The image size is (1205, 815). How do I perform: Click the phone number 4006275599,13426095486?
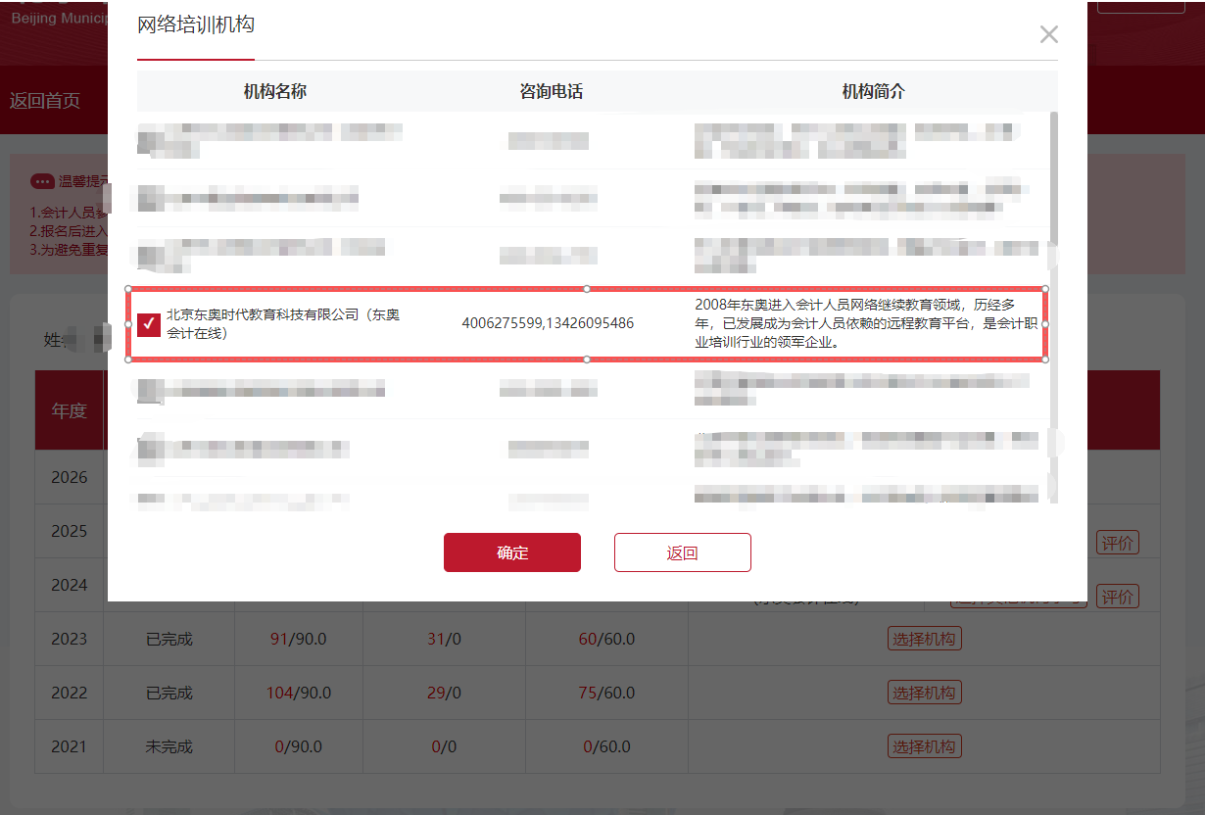point(547,323)
